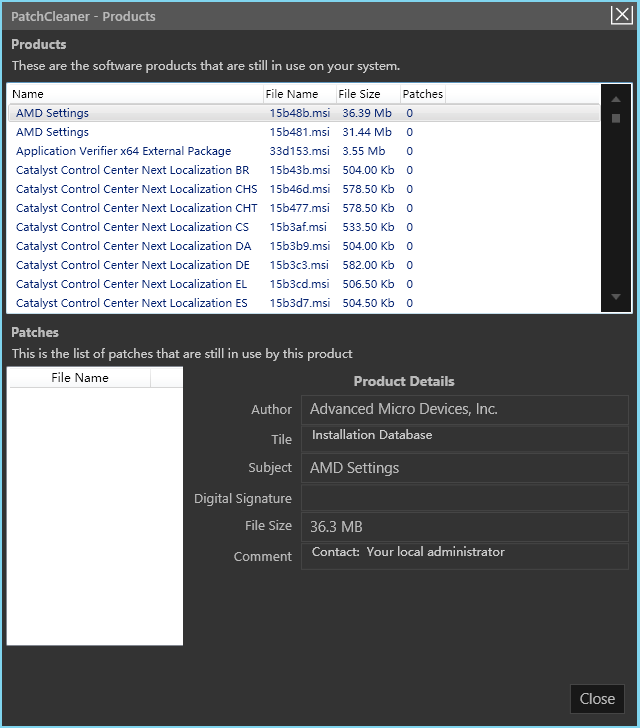This screenshot has height=728, width=640.
Task: Click file name 15b3b9.msi
Action: pos(300,246)
